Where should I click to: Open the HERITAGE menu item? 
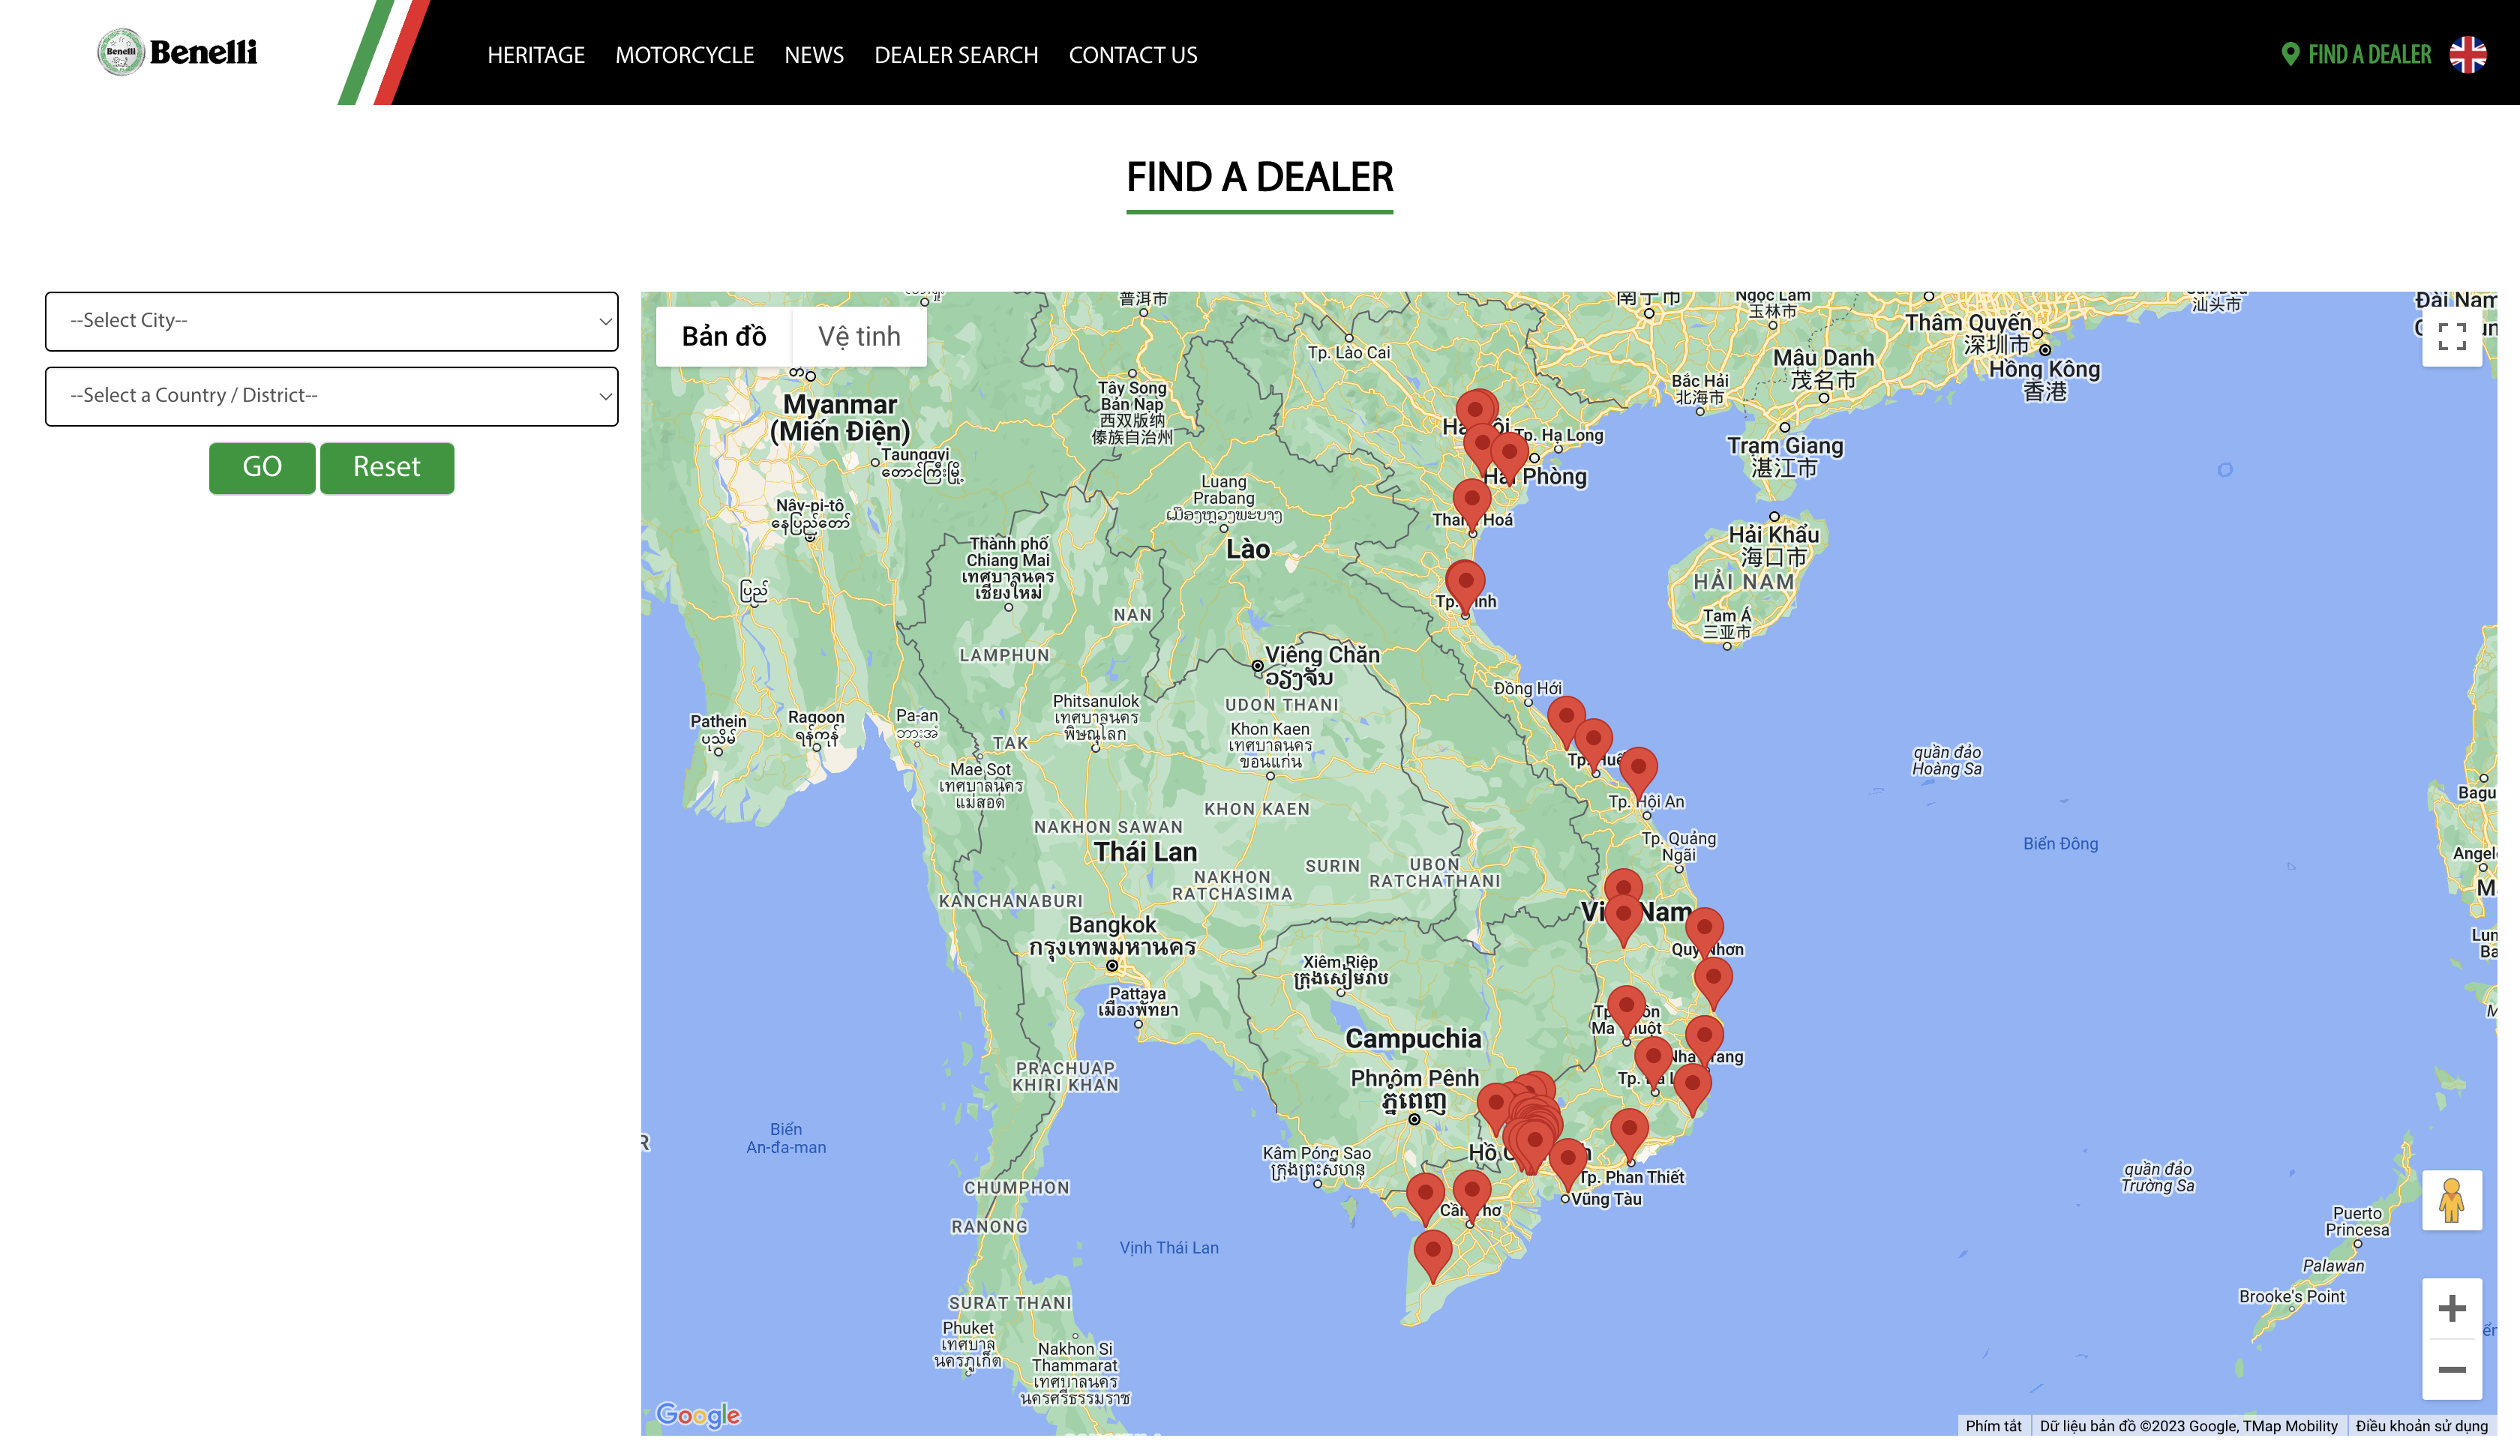point(536,55)
